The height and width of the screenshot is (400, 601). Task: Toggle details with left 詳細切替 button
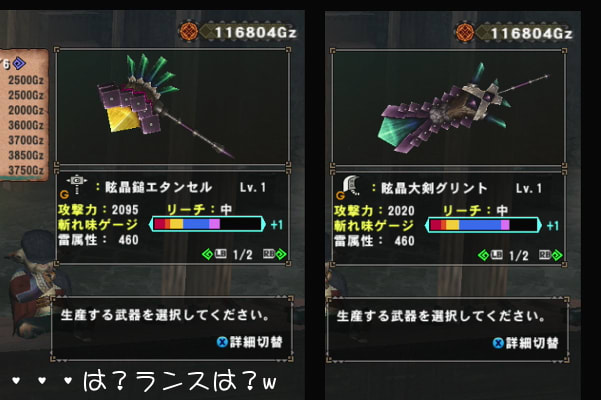point(250,342)
